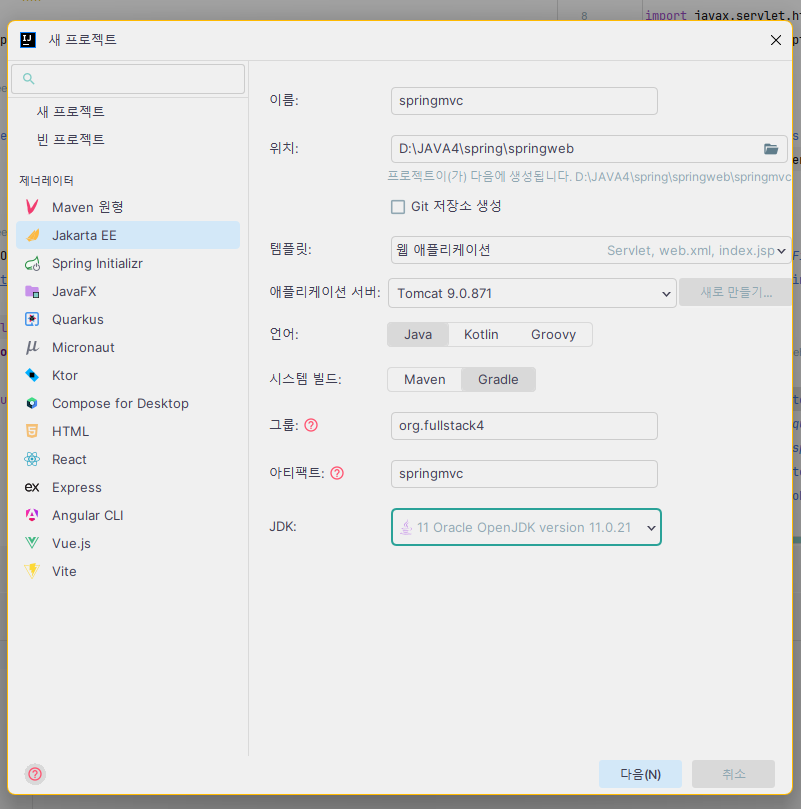801x809 pixels.
Task: Open the Tomcat 9.0.871 server dropdown
Action: point(532,293)
